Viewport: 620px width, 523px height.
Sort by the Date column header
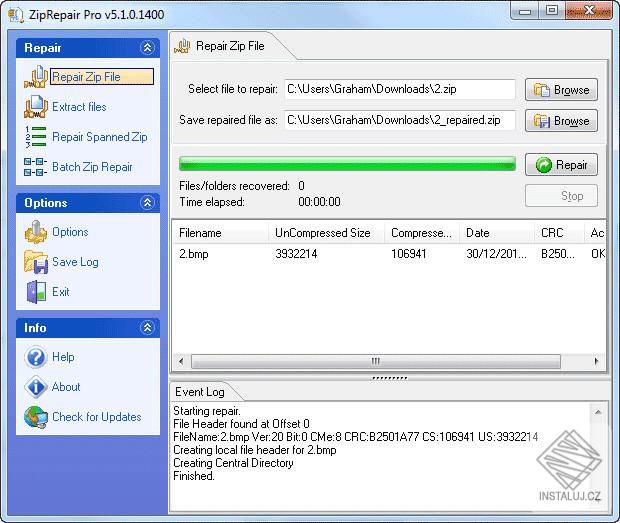coord(497,233)
